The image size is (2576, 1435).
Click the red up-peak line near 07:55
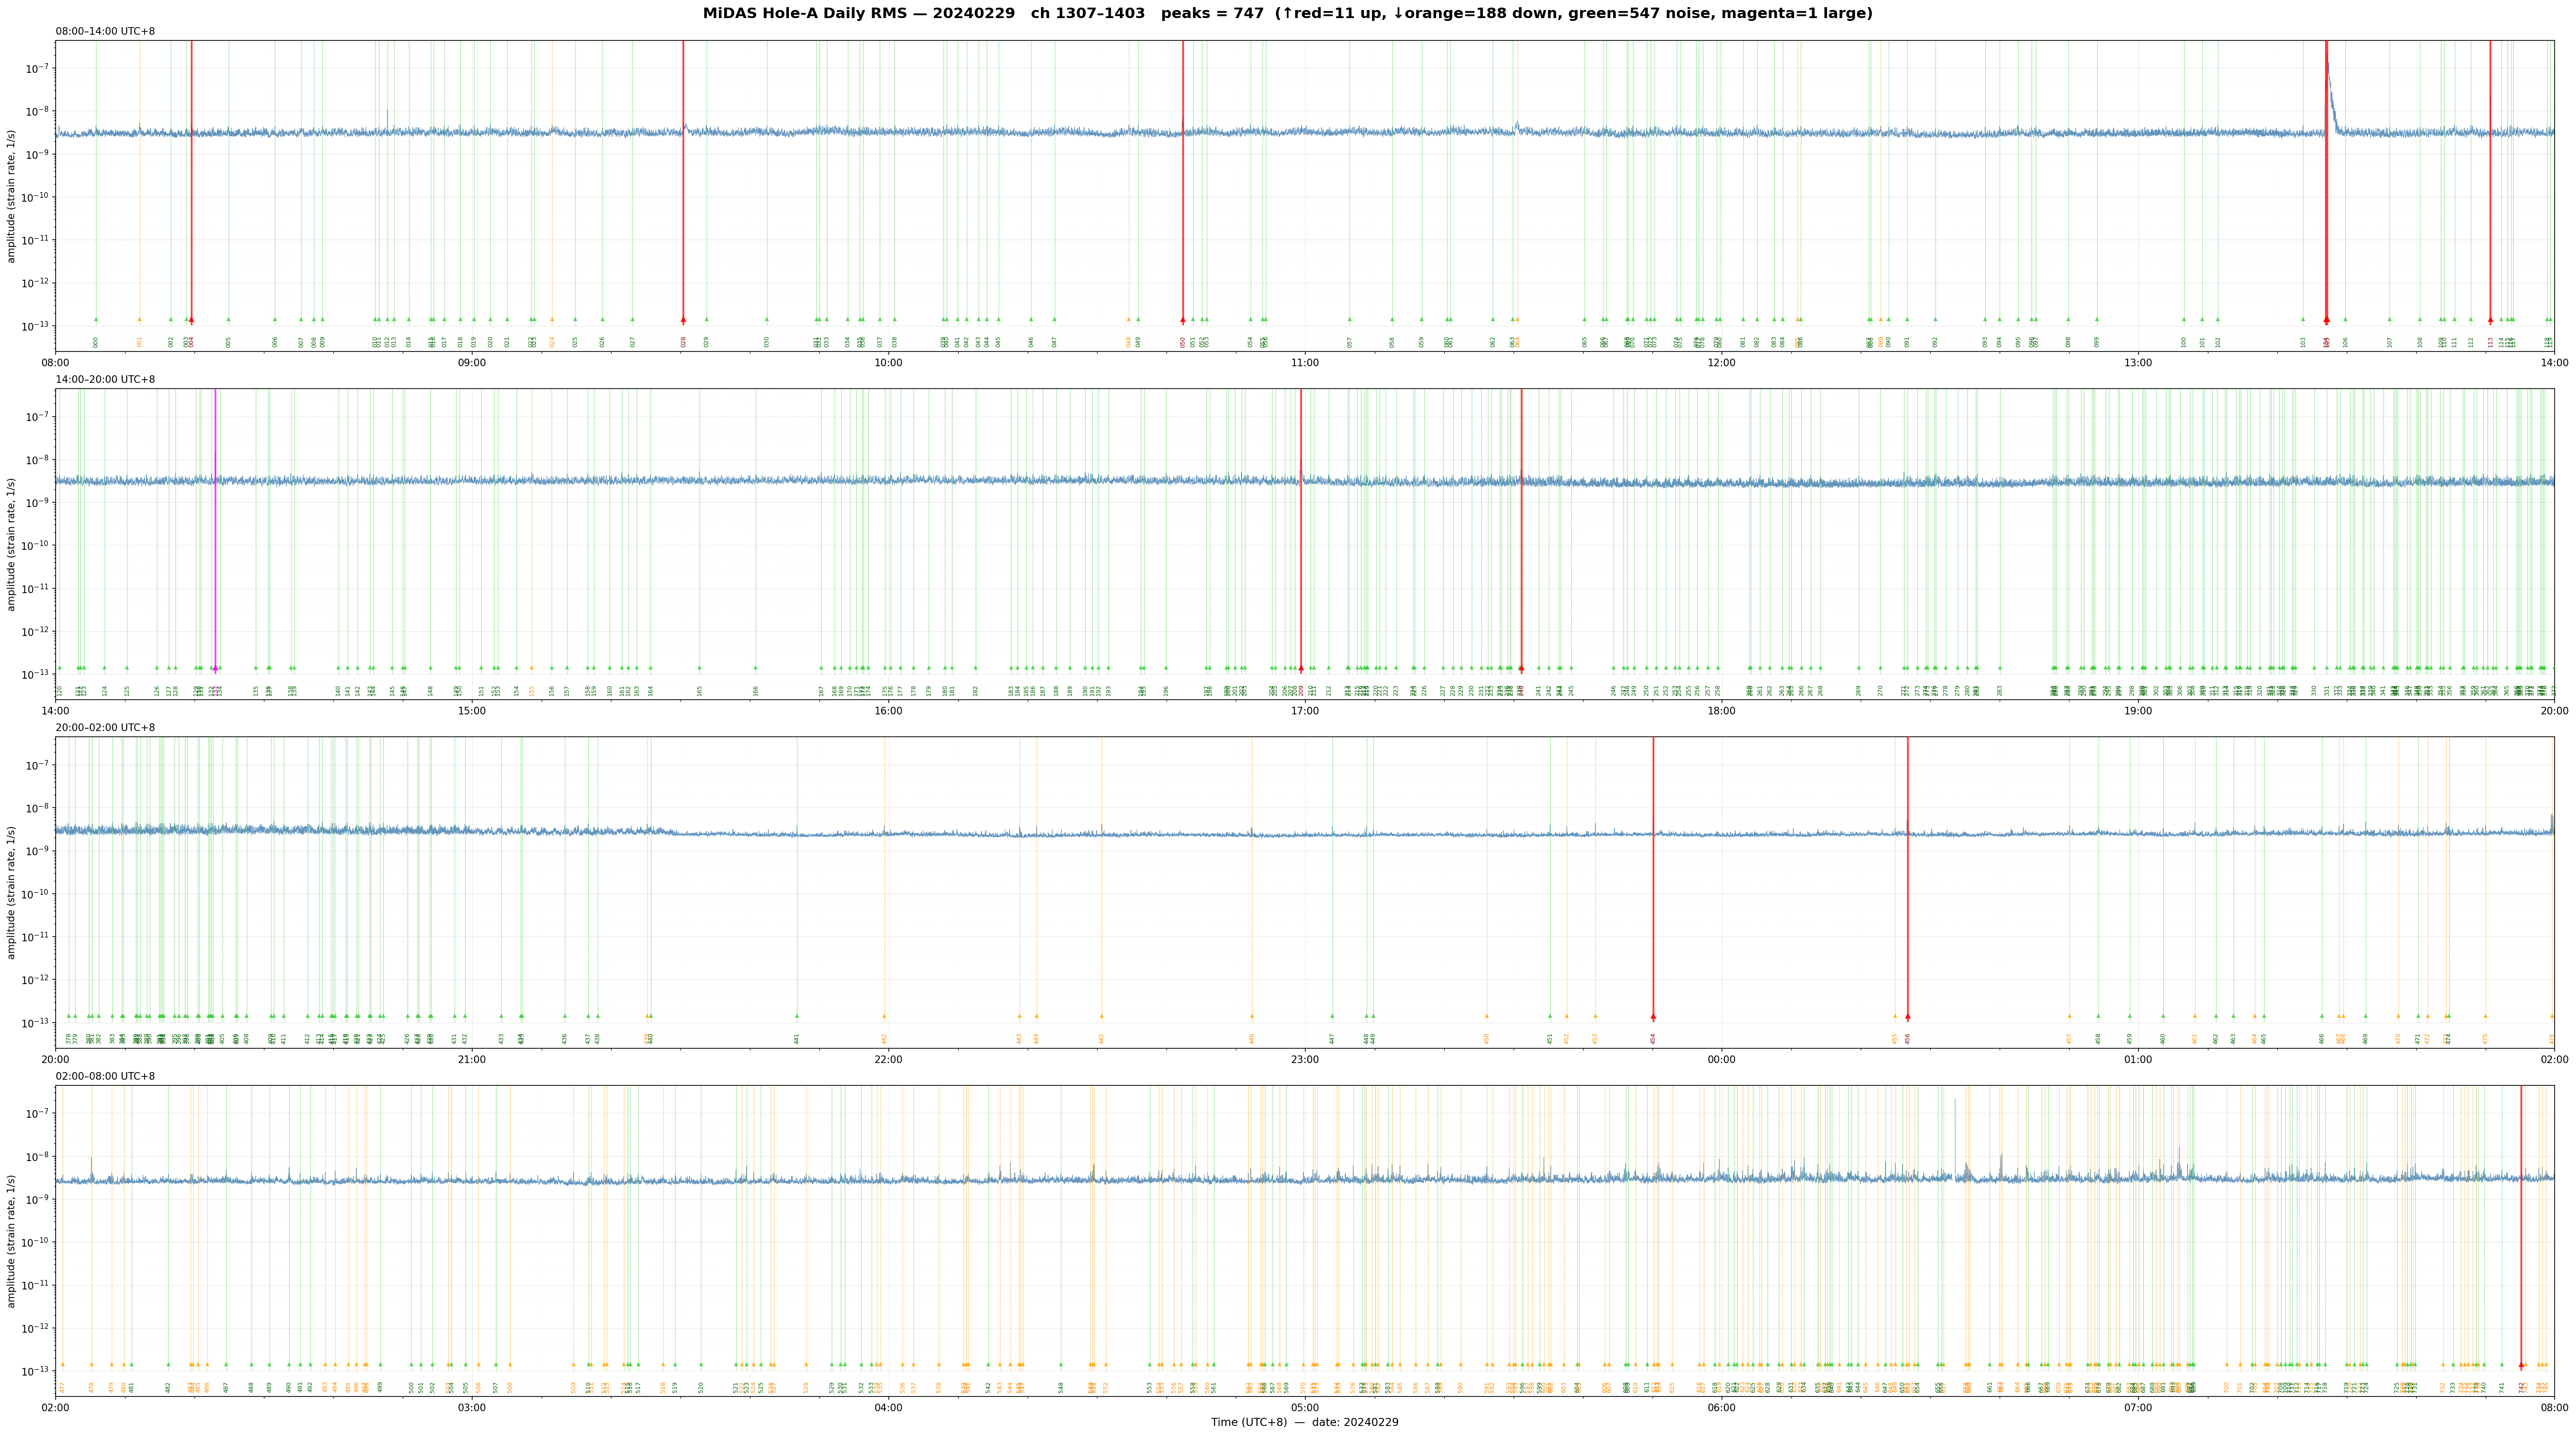tap(2521, 1227)
